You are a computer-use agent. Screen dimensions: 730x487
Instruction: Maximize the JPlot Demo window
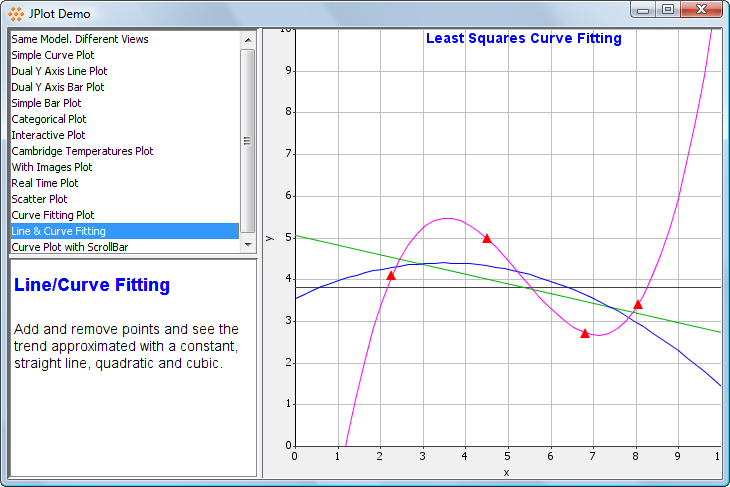(668, 10)
